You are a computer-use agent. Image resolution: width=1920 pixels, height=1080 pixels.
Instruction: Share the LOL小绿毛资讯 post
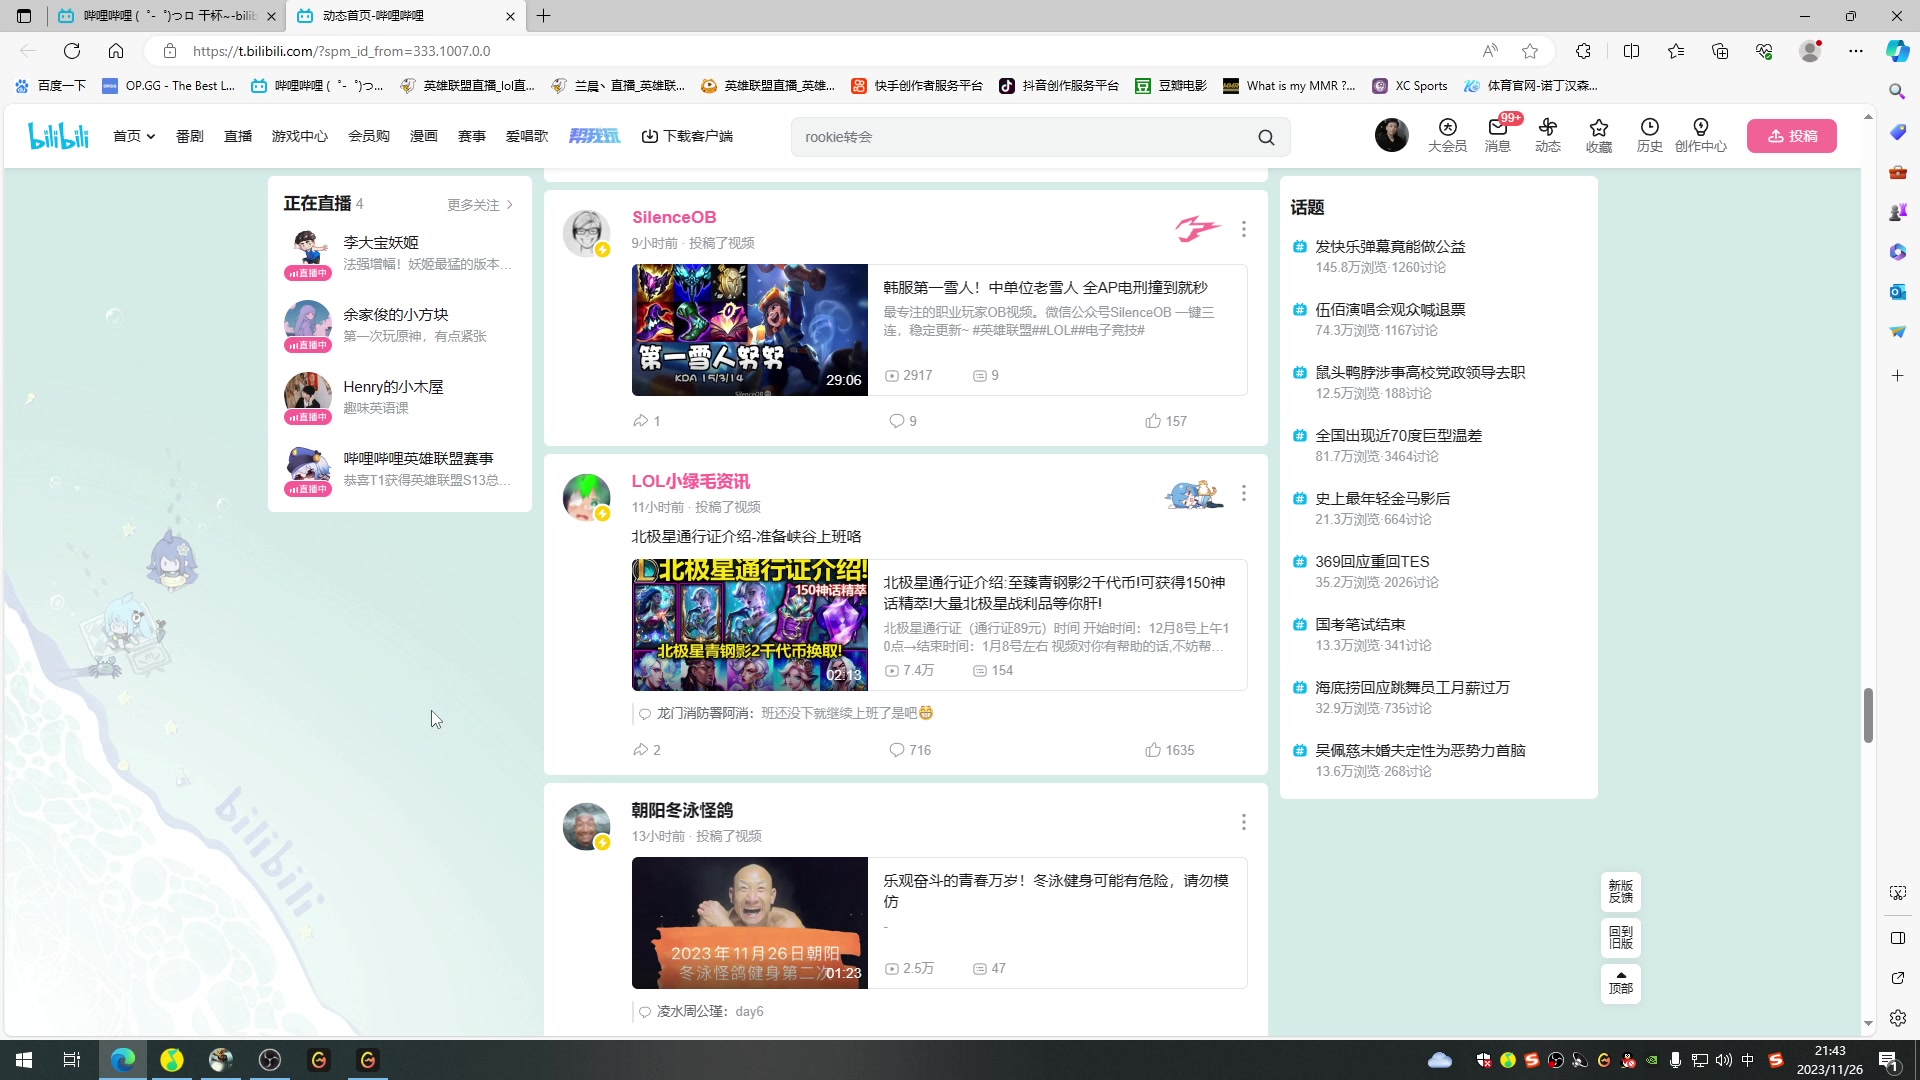(x=646, y=750)
